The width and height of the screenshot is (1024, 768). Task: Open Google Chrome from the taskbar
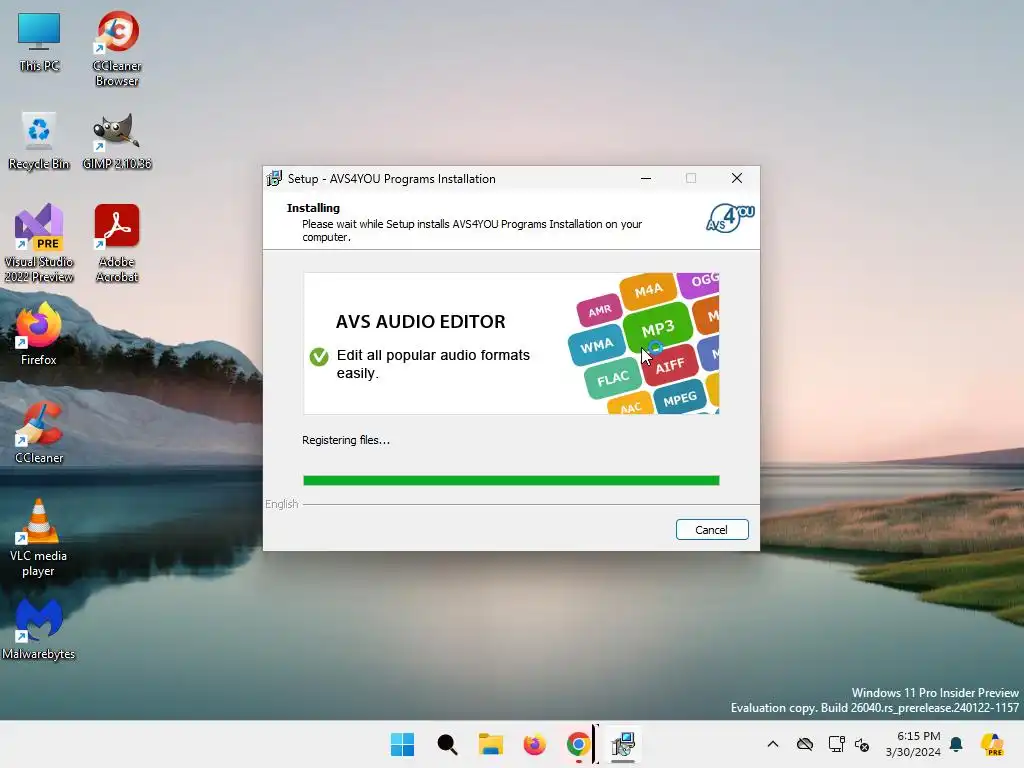coord(578,744)
